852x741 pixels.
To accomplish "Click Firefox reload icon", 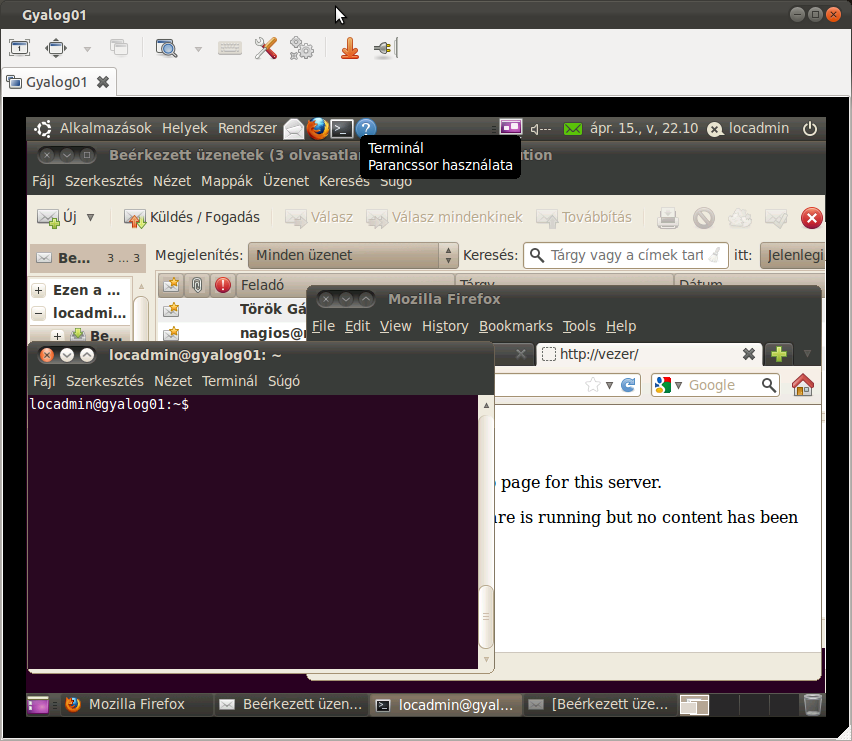I will click(x=628, y=385).
